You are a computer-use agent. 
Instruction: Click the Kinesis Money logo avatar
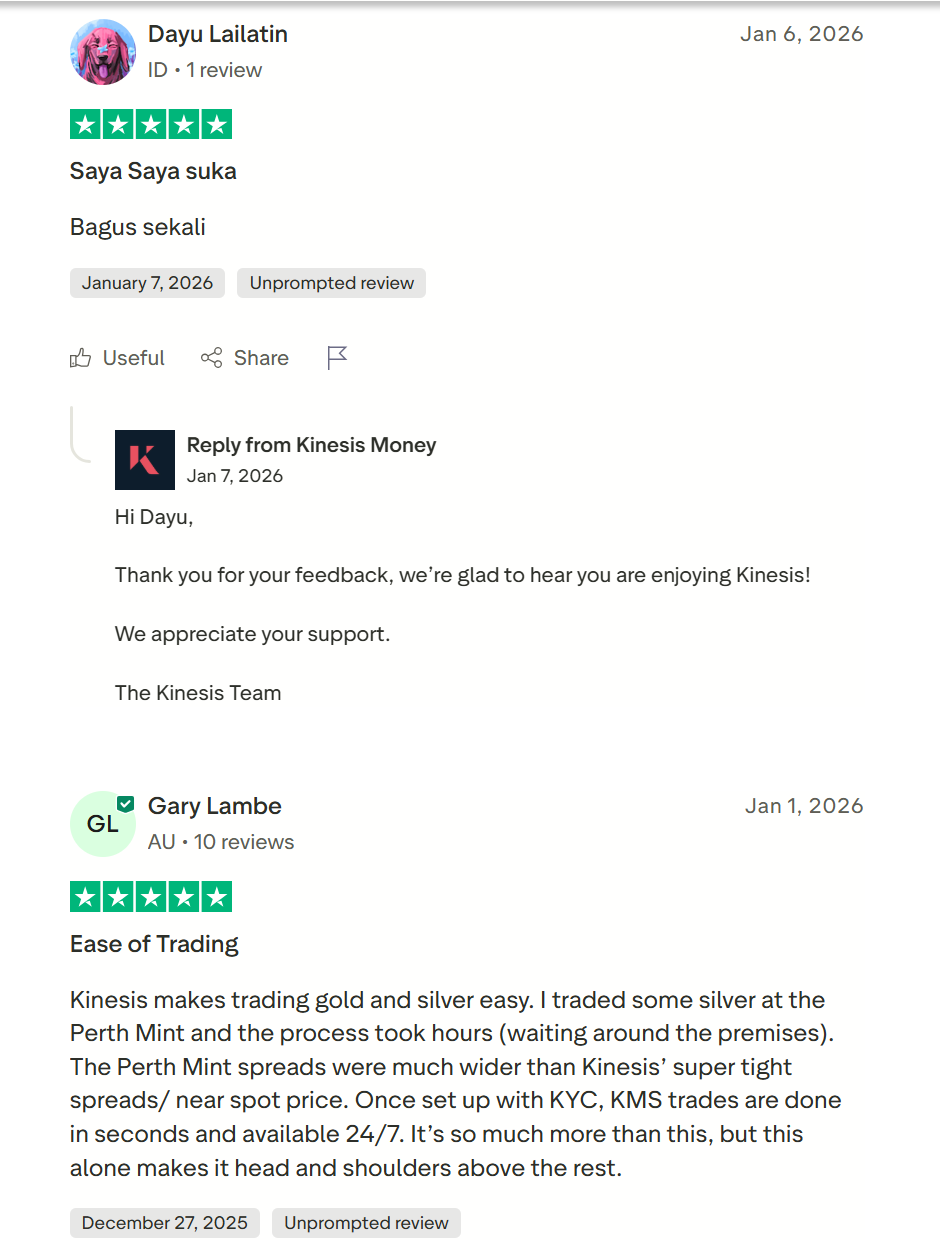(x=144, y=460)
